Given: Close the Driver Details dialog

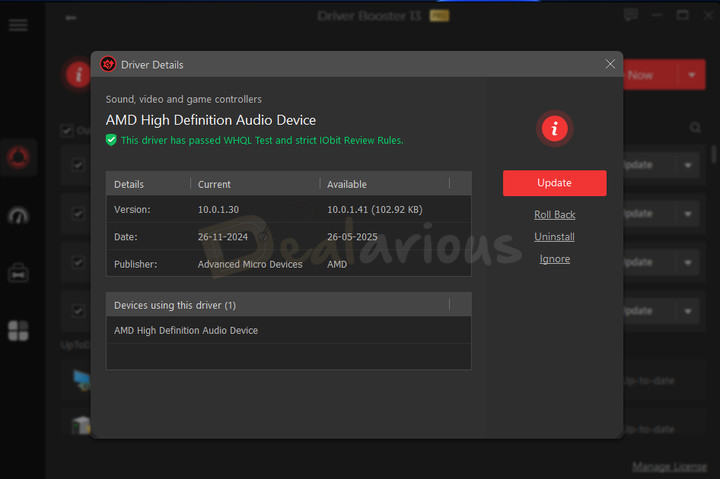Looking at the screenshot, I should pyautogui.click(x=610, y=65).
